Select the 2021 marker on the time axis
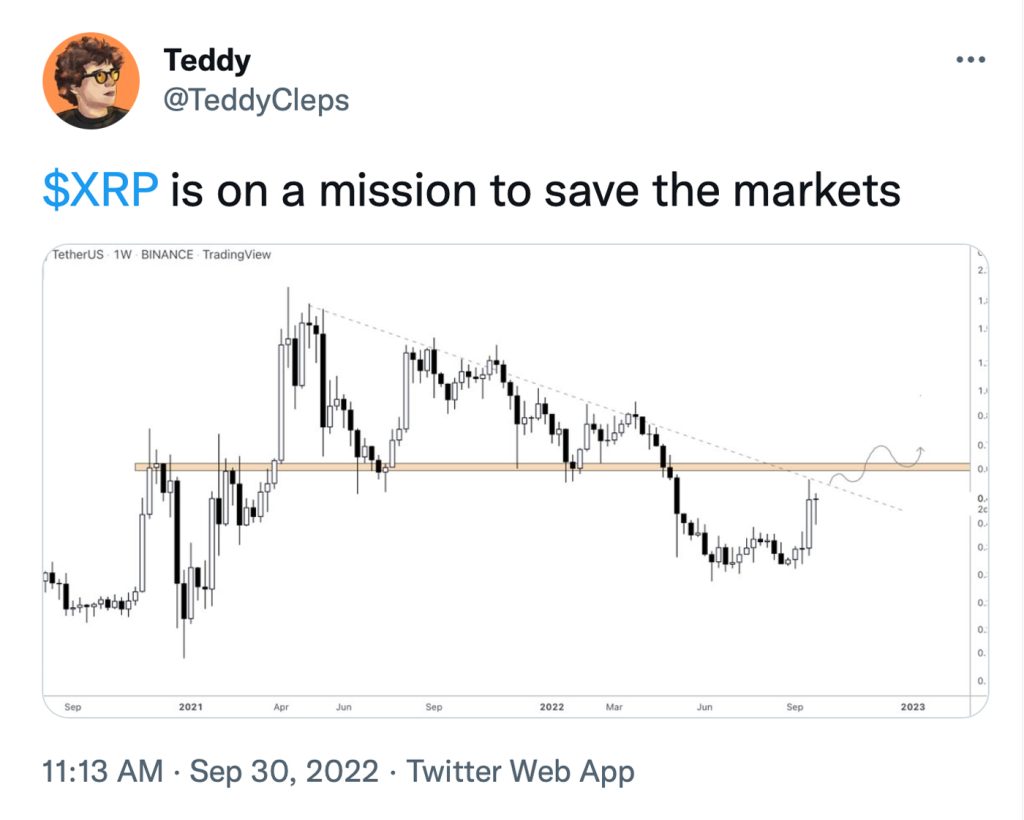Image resolution: width=1024 pixels, height=820 pixels. pos(191,707)
